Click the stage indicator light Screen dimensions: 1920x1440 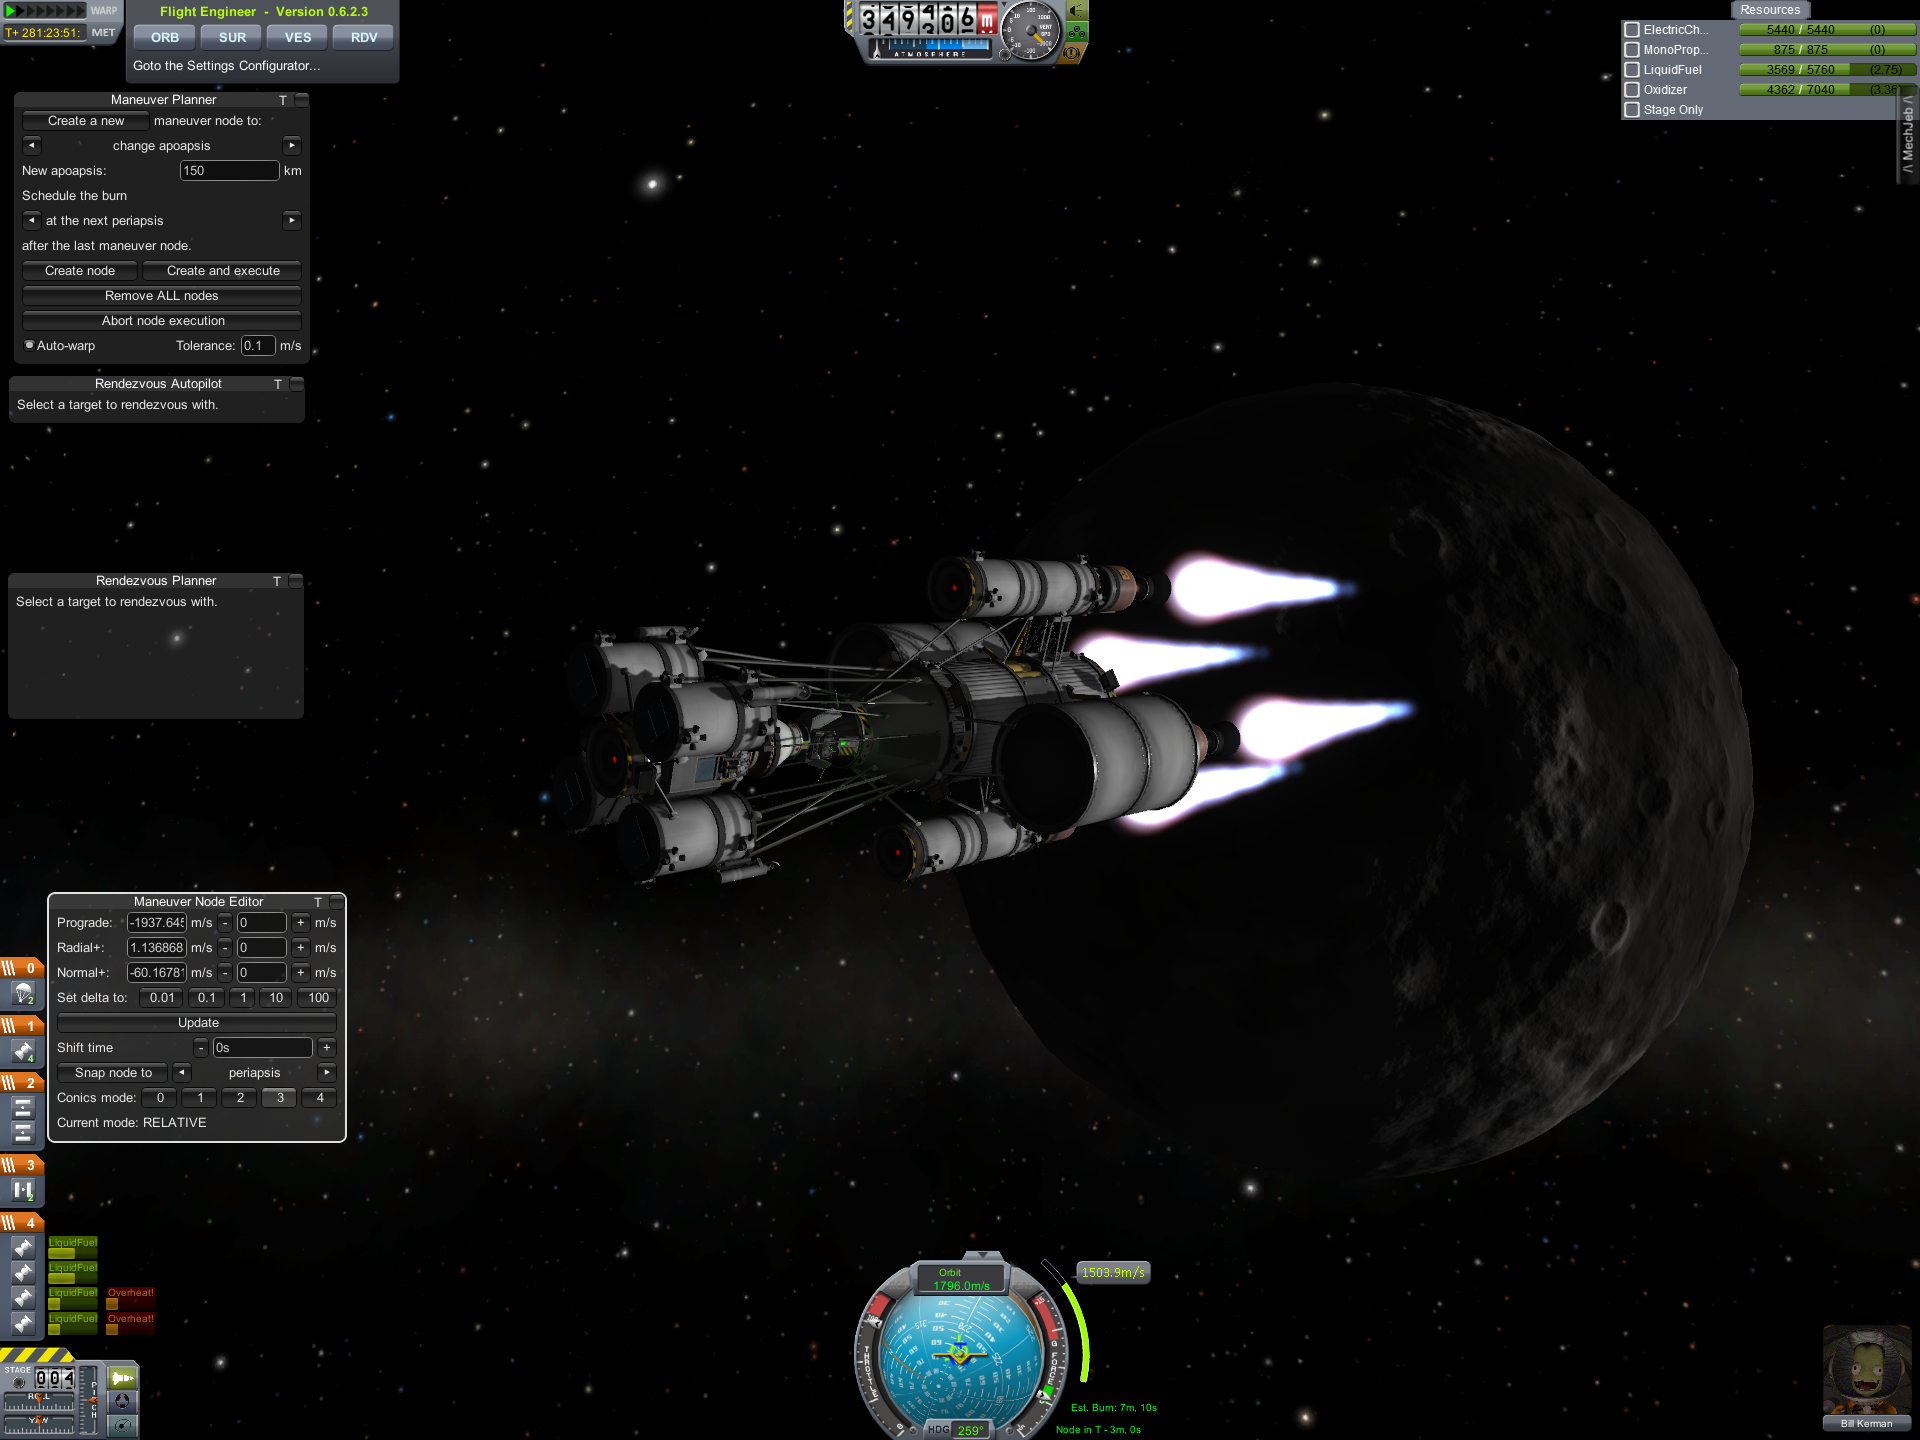tap(18, 1383)
